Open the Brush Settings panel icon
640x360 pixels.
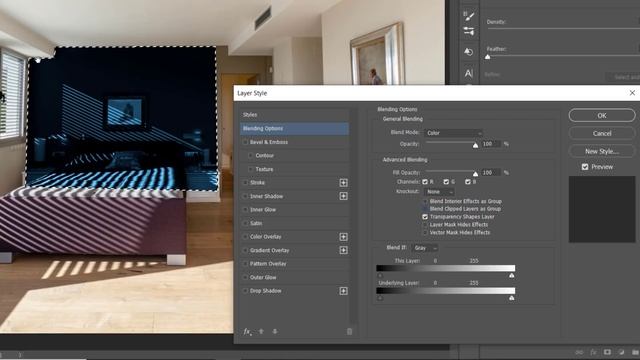(x=469, y=16)
